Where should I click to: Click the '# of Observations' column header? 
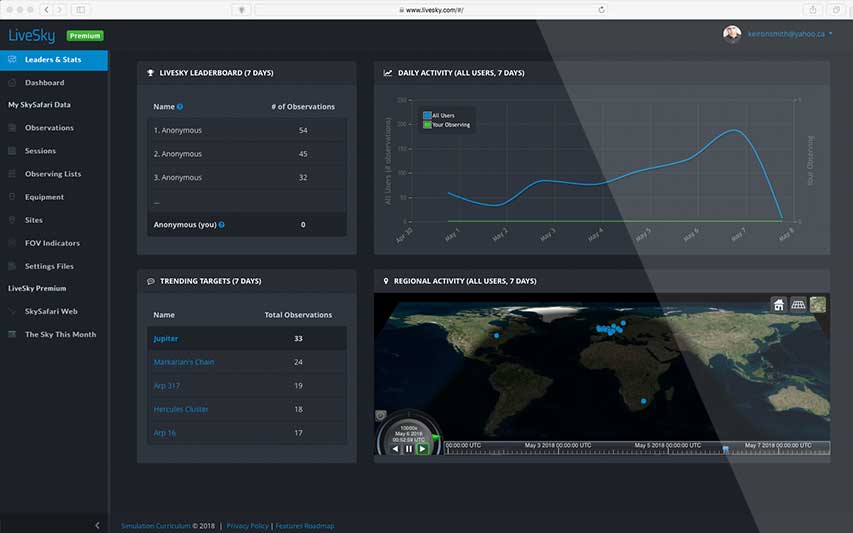(303, 107)
